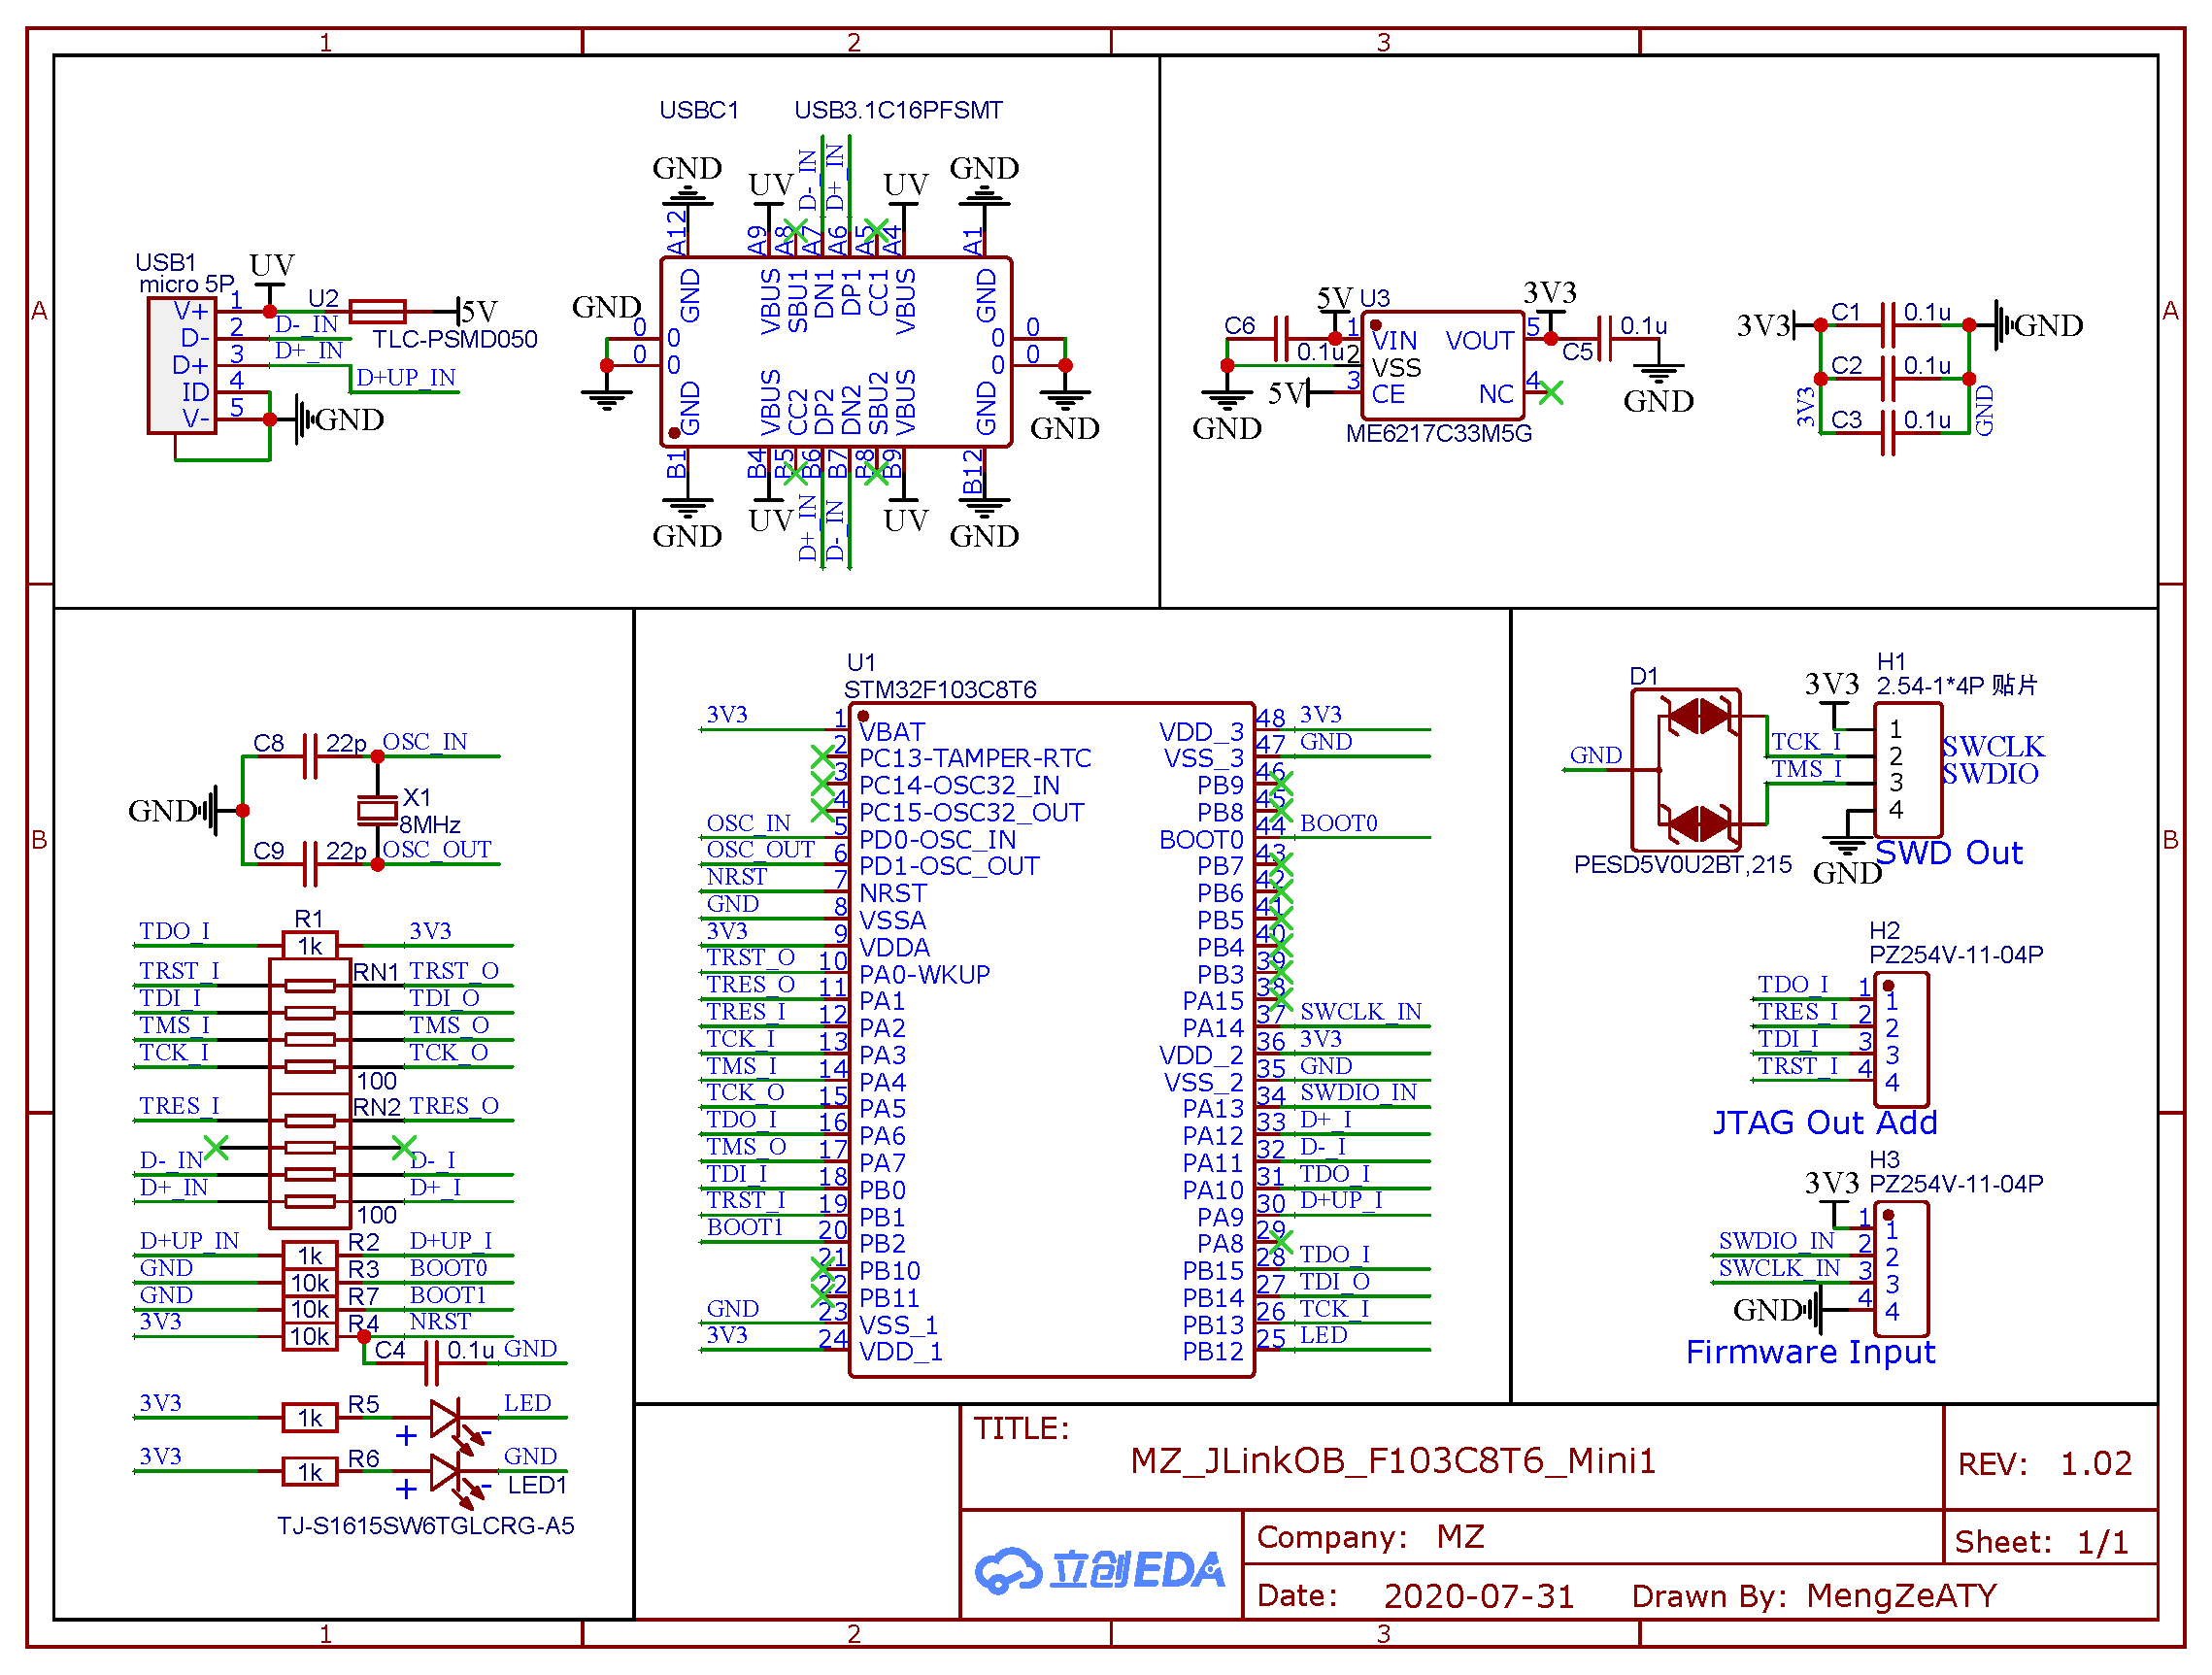Select the U2 TLC-PSMD050 fuse symbol
Screen dimensions: 2212x1675
pos(378,311)
